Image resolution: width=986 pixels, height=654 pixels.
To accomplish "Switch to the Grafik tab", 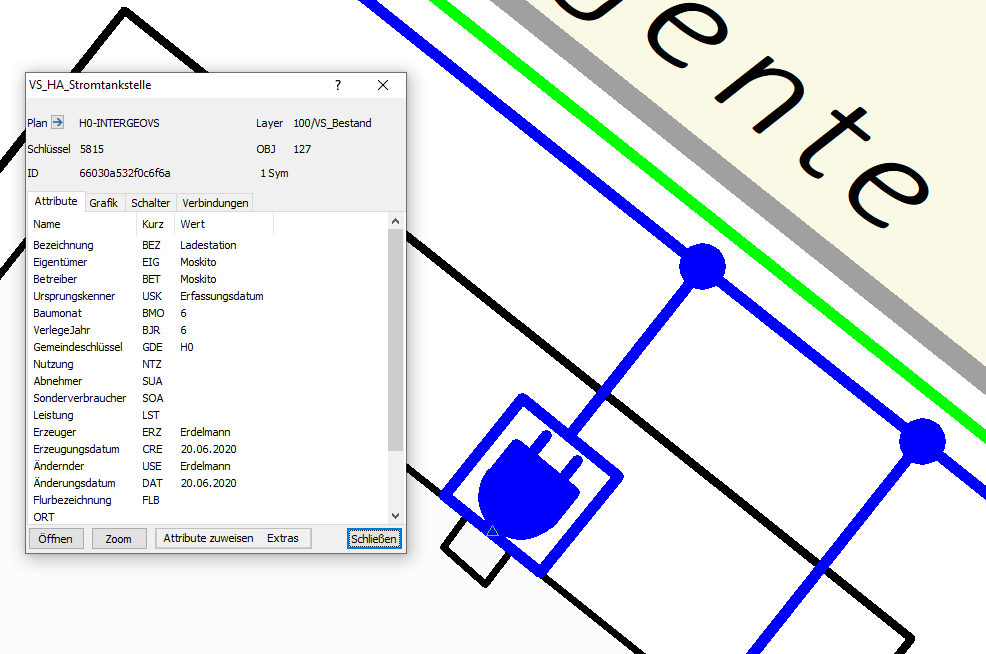I will click(x=103, y=203).
